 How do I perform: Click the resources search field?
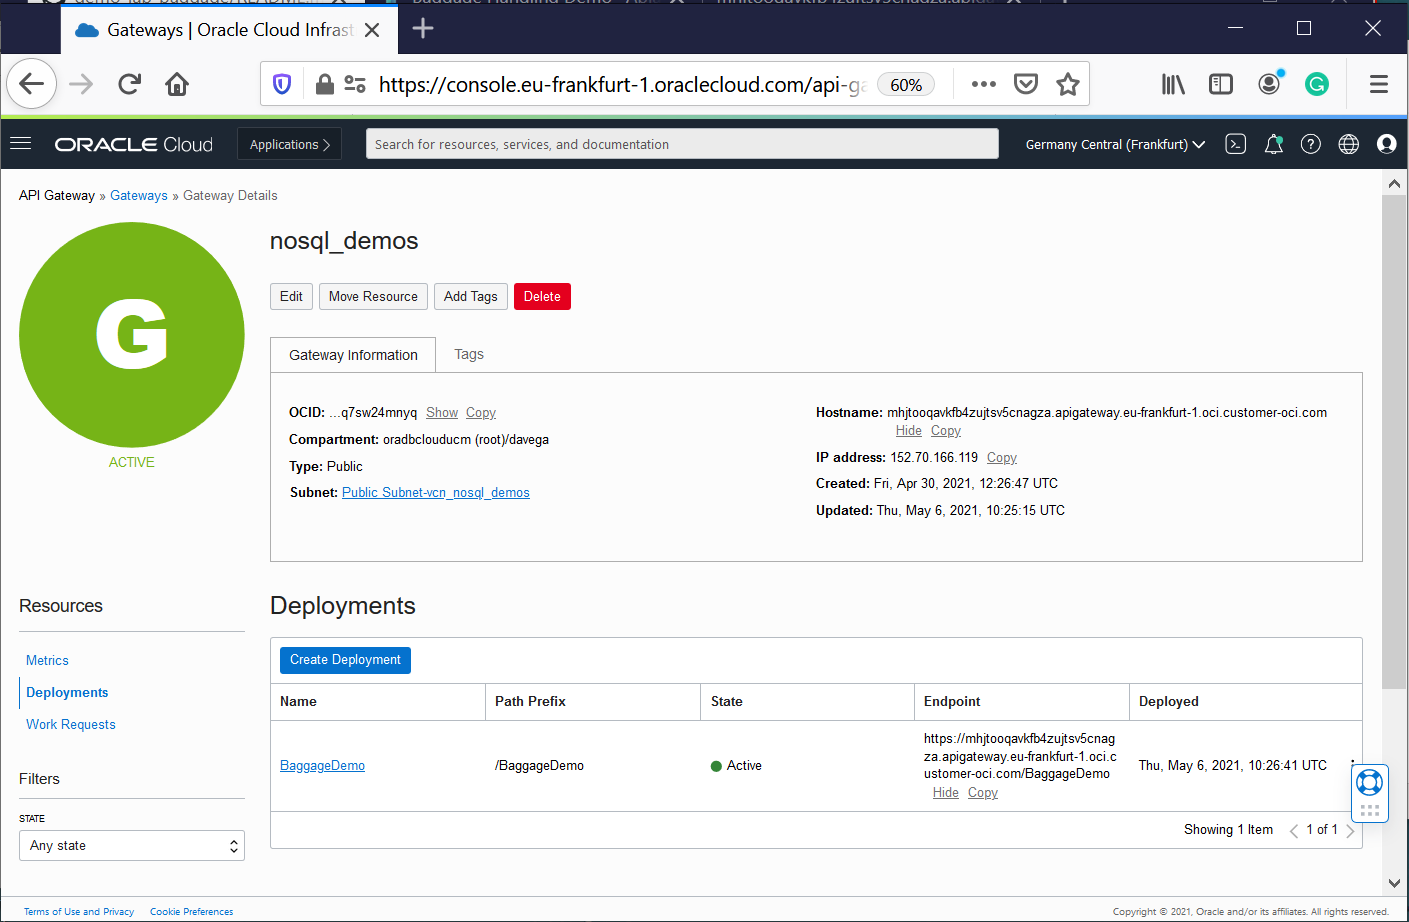click(682, 144)
